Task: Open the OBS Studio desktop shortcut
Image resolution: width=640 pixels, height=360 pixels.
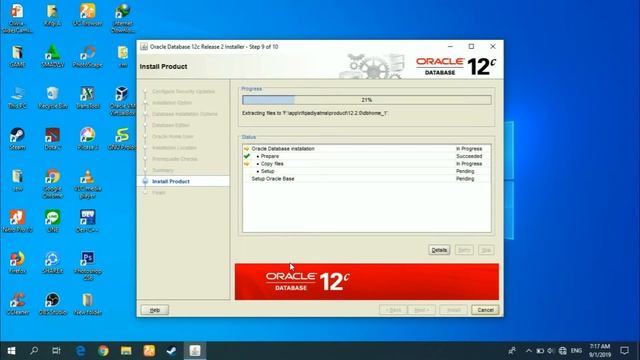Action: [53, 304]
